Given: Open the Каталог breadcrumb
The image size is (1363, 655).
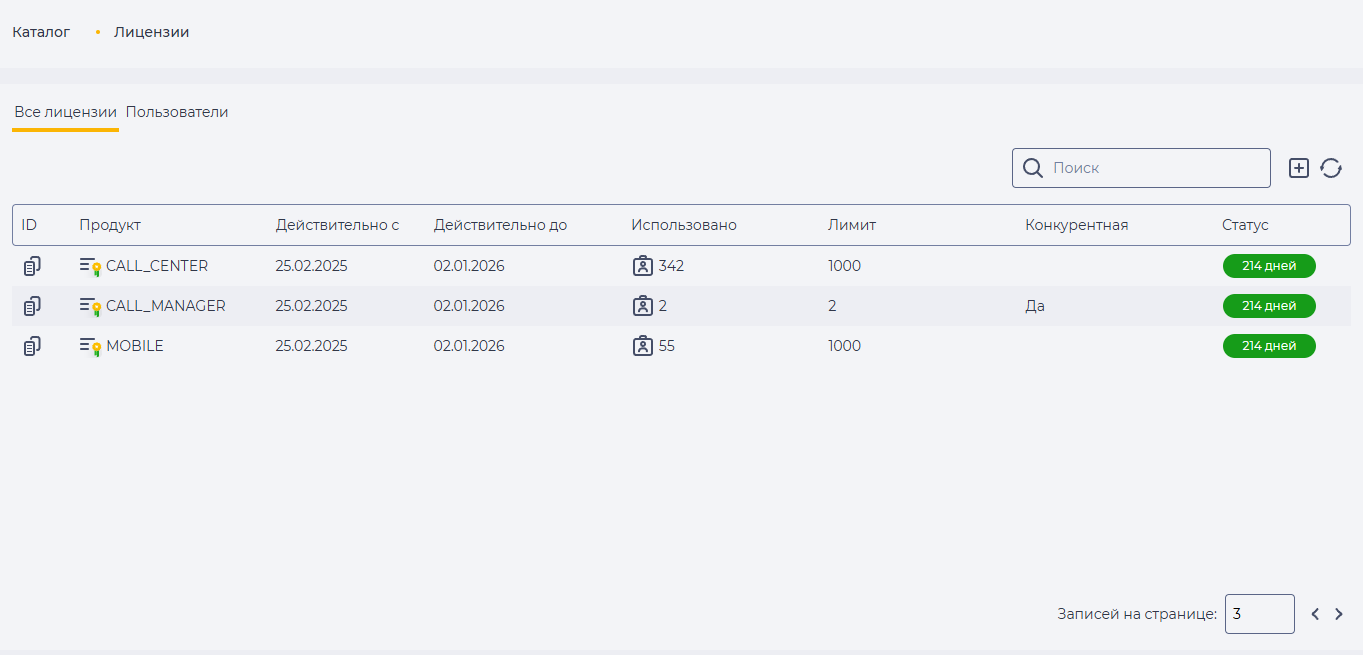Looking at the screenshot, I should (x=41, y=32).
